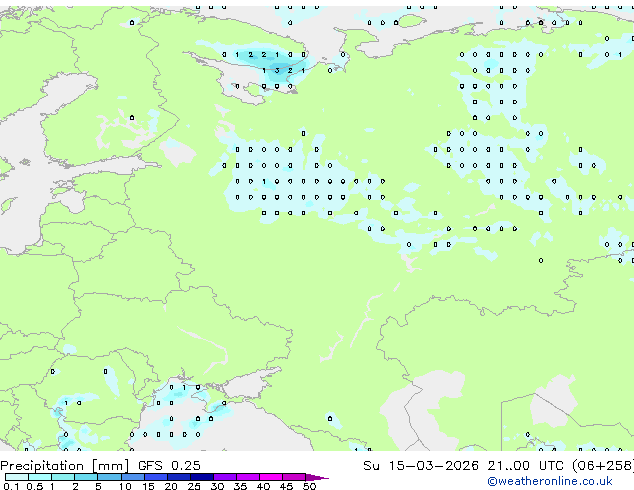Click the 'GFS 0.25' model label
Viewport: 634px width, 490px height.
coord(169,466)
